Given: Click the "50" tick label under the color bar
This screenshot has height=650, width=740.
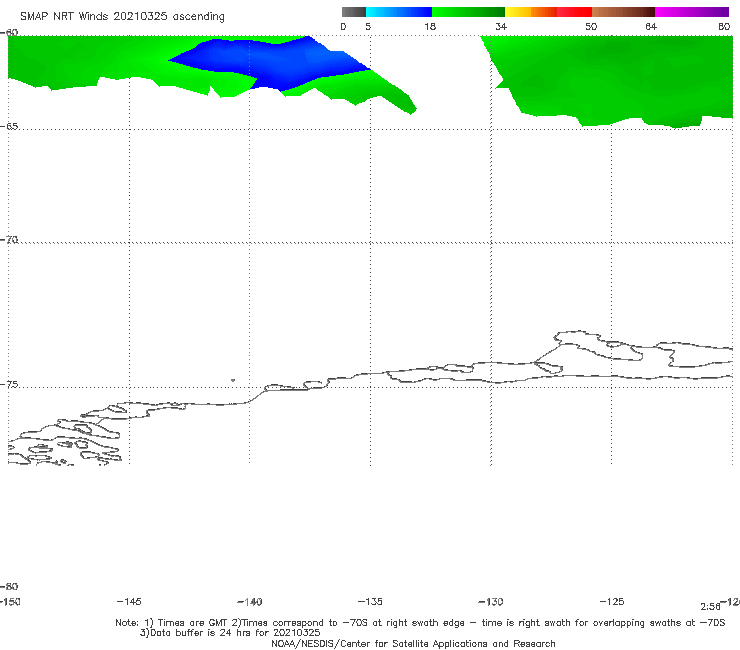Looking at the screenshot, I should click(x=591, y=26).
